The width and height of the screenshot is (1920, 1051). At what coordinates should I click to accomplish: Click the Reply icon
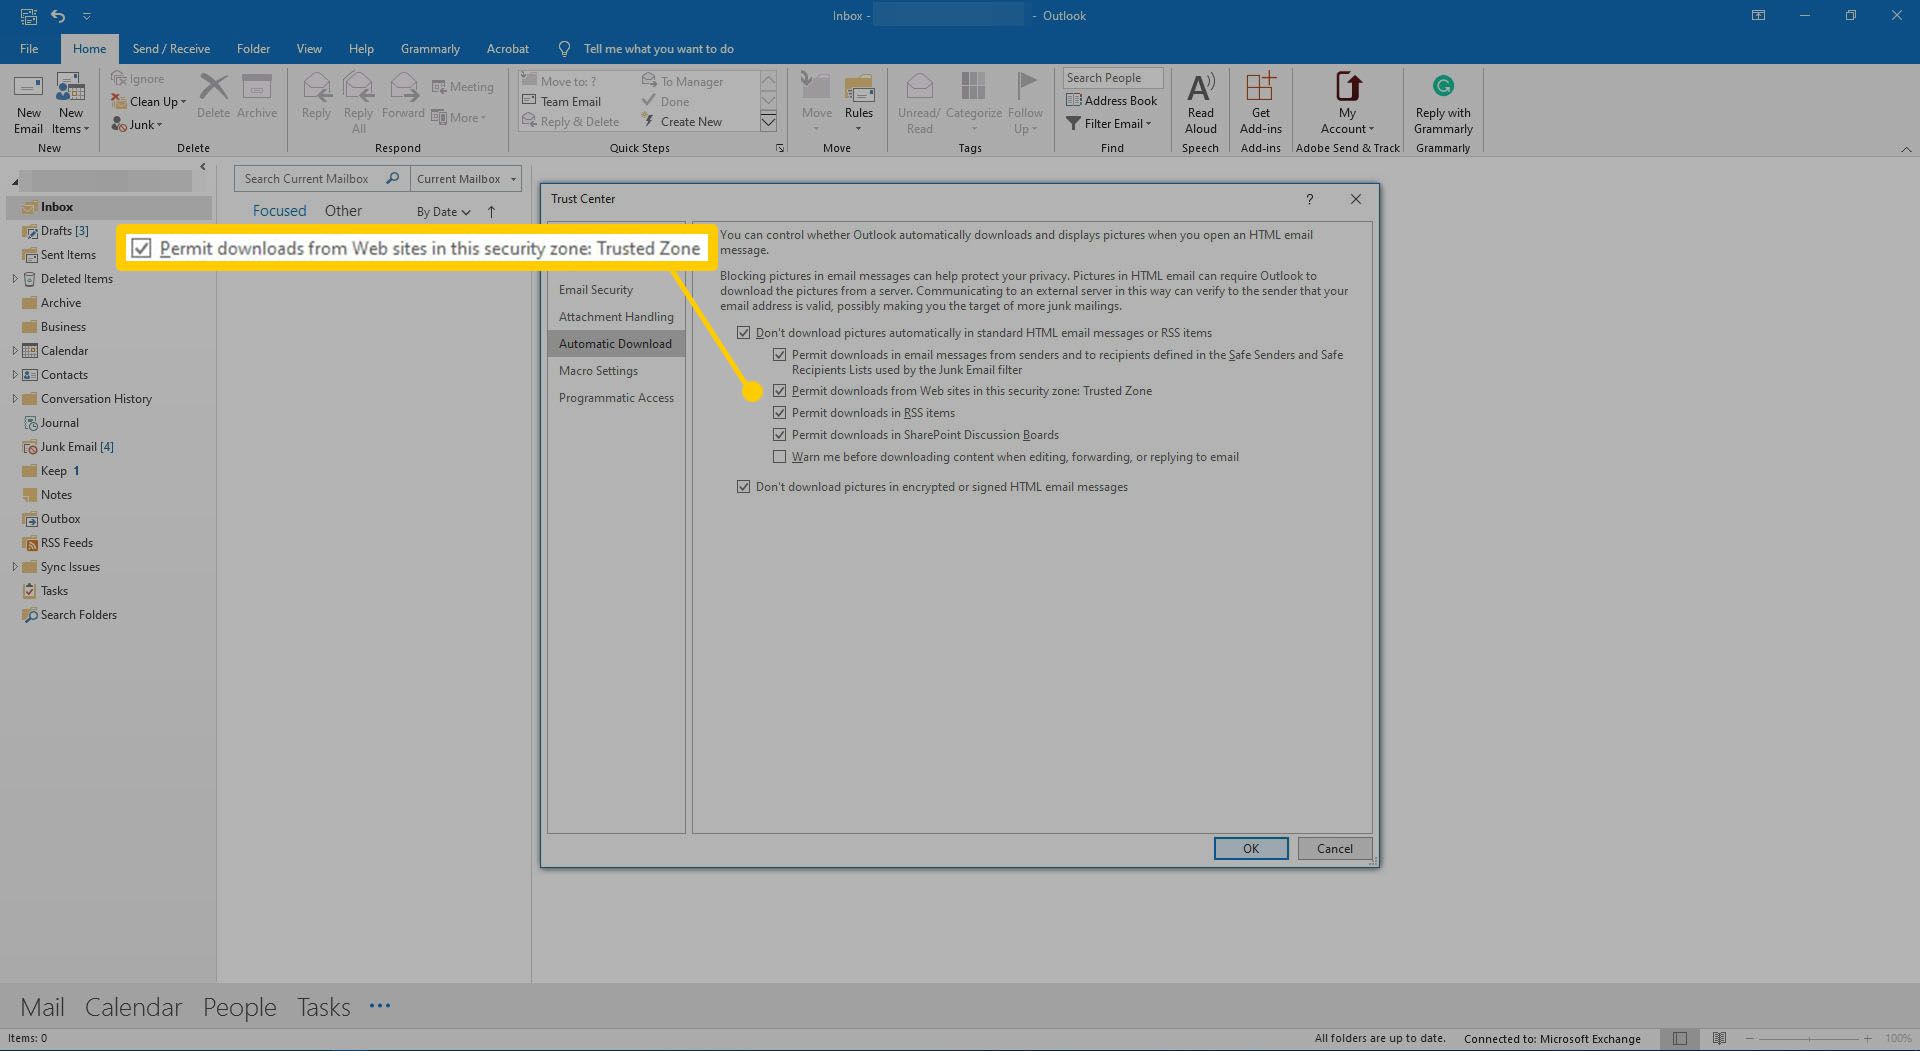pos(317,86)
